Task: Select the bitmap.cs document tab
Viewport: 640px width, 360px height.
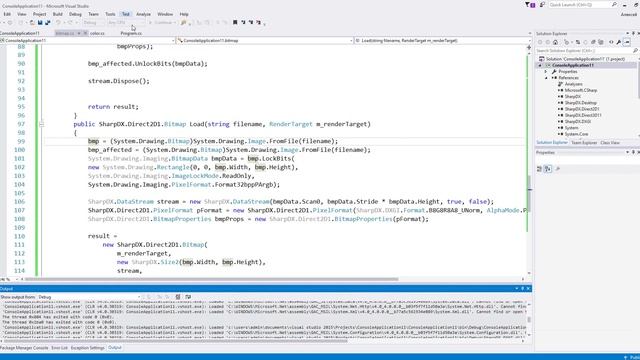Action: 64,33
